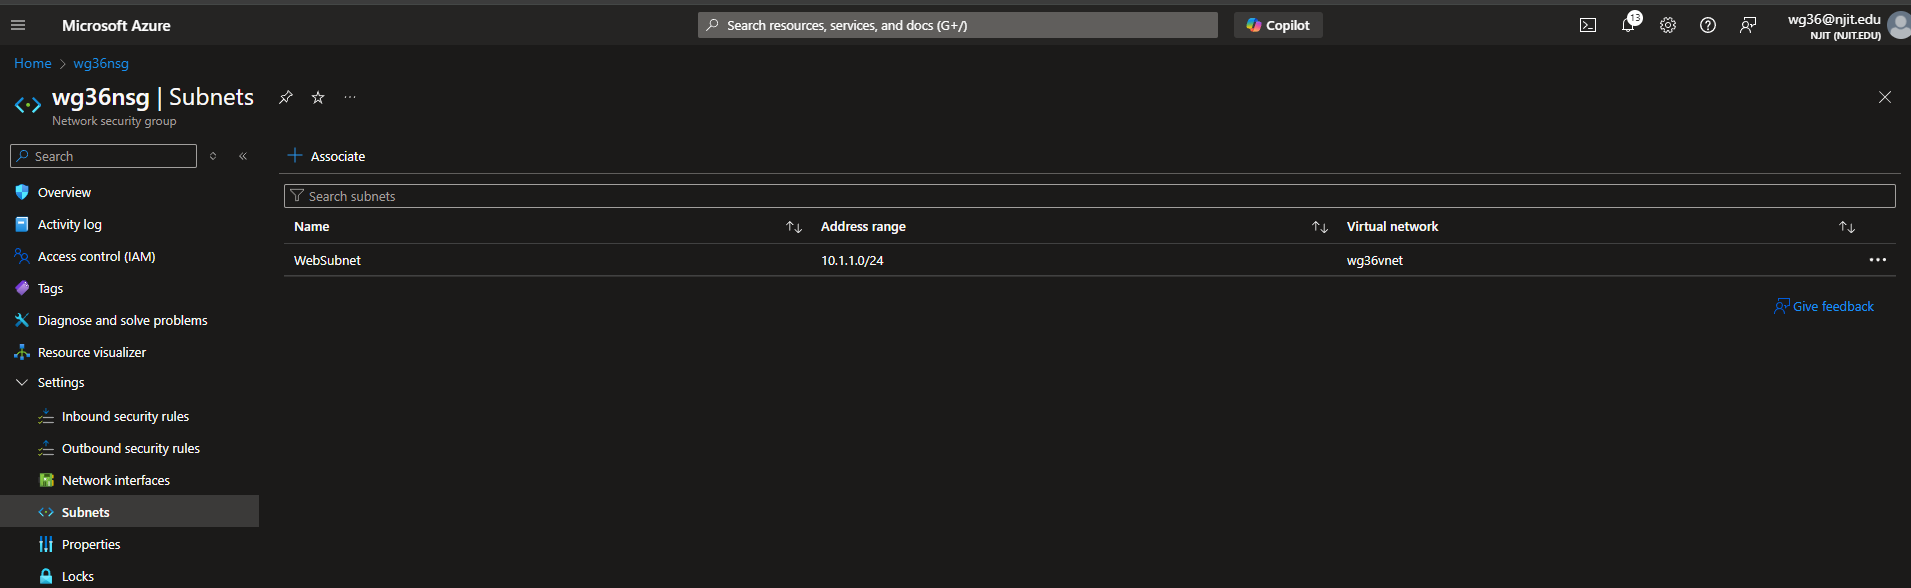Open the WebSubnet row ellipsis menu
The width and height of the screenshot is (1911, 588).
[x=1877, y=260]
